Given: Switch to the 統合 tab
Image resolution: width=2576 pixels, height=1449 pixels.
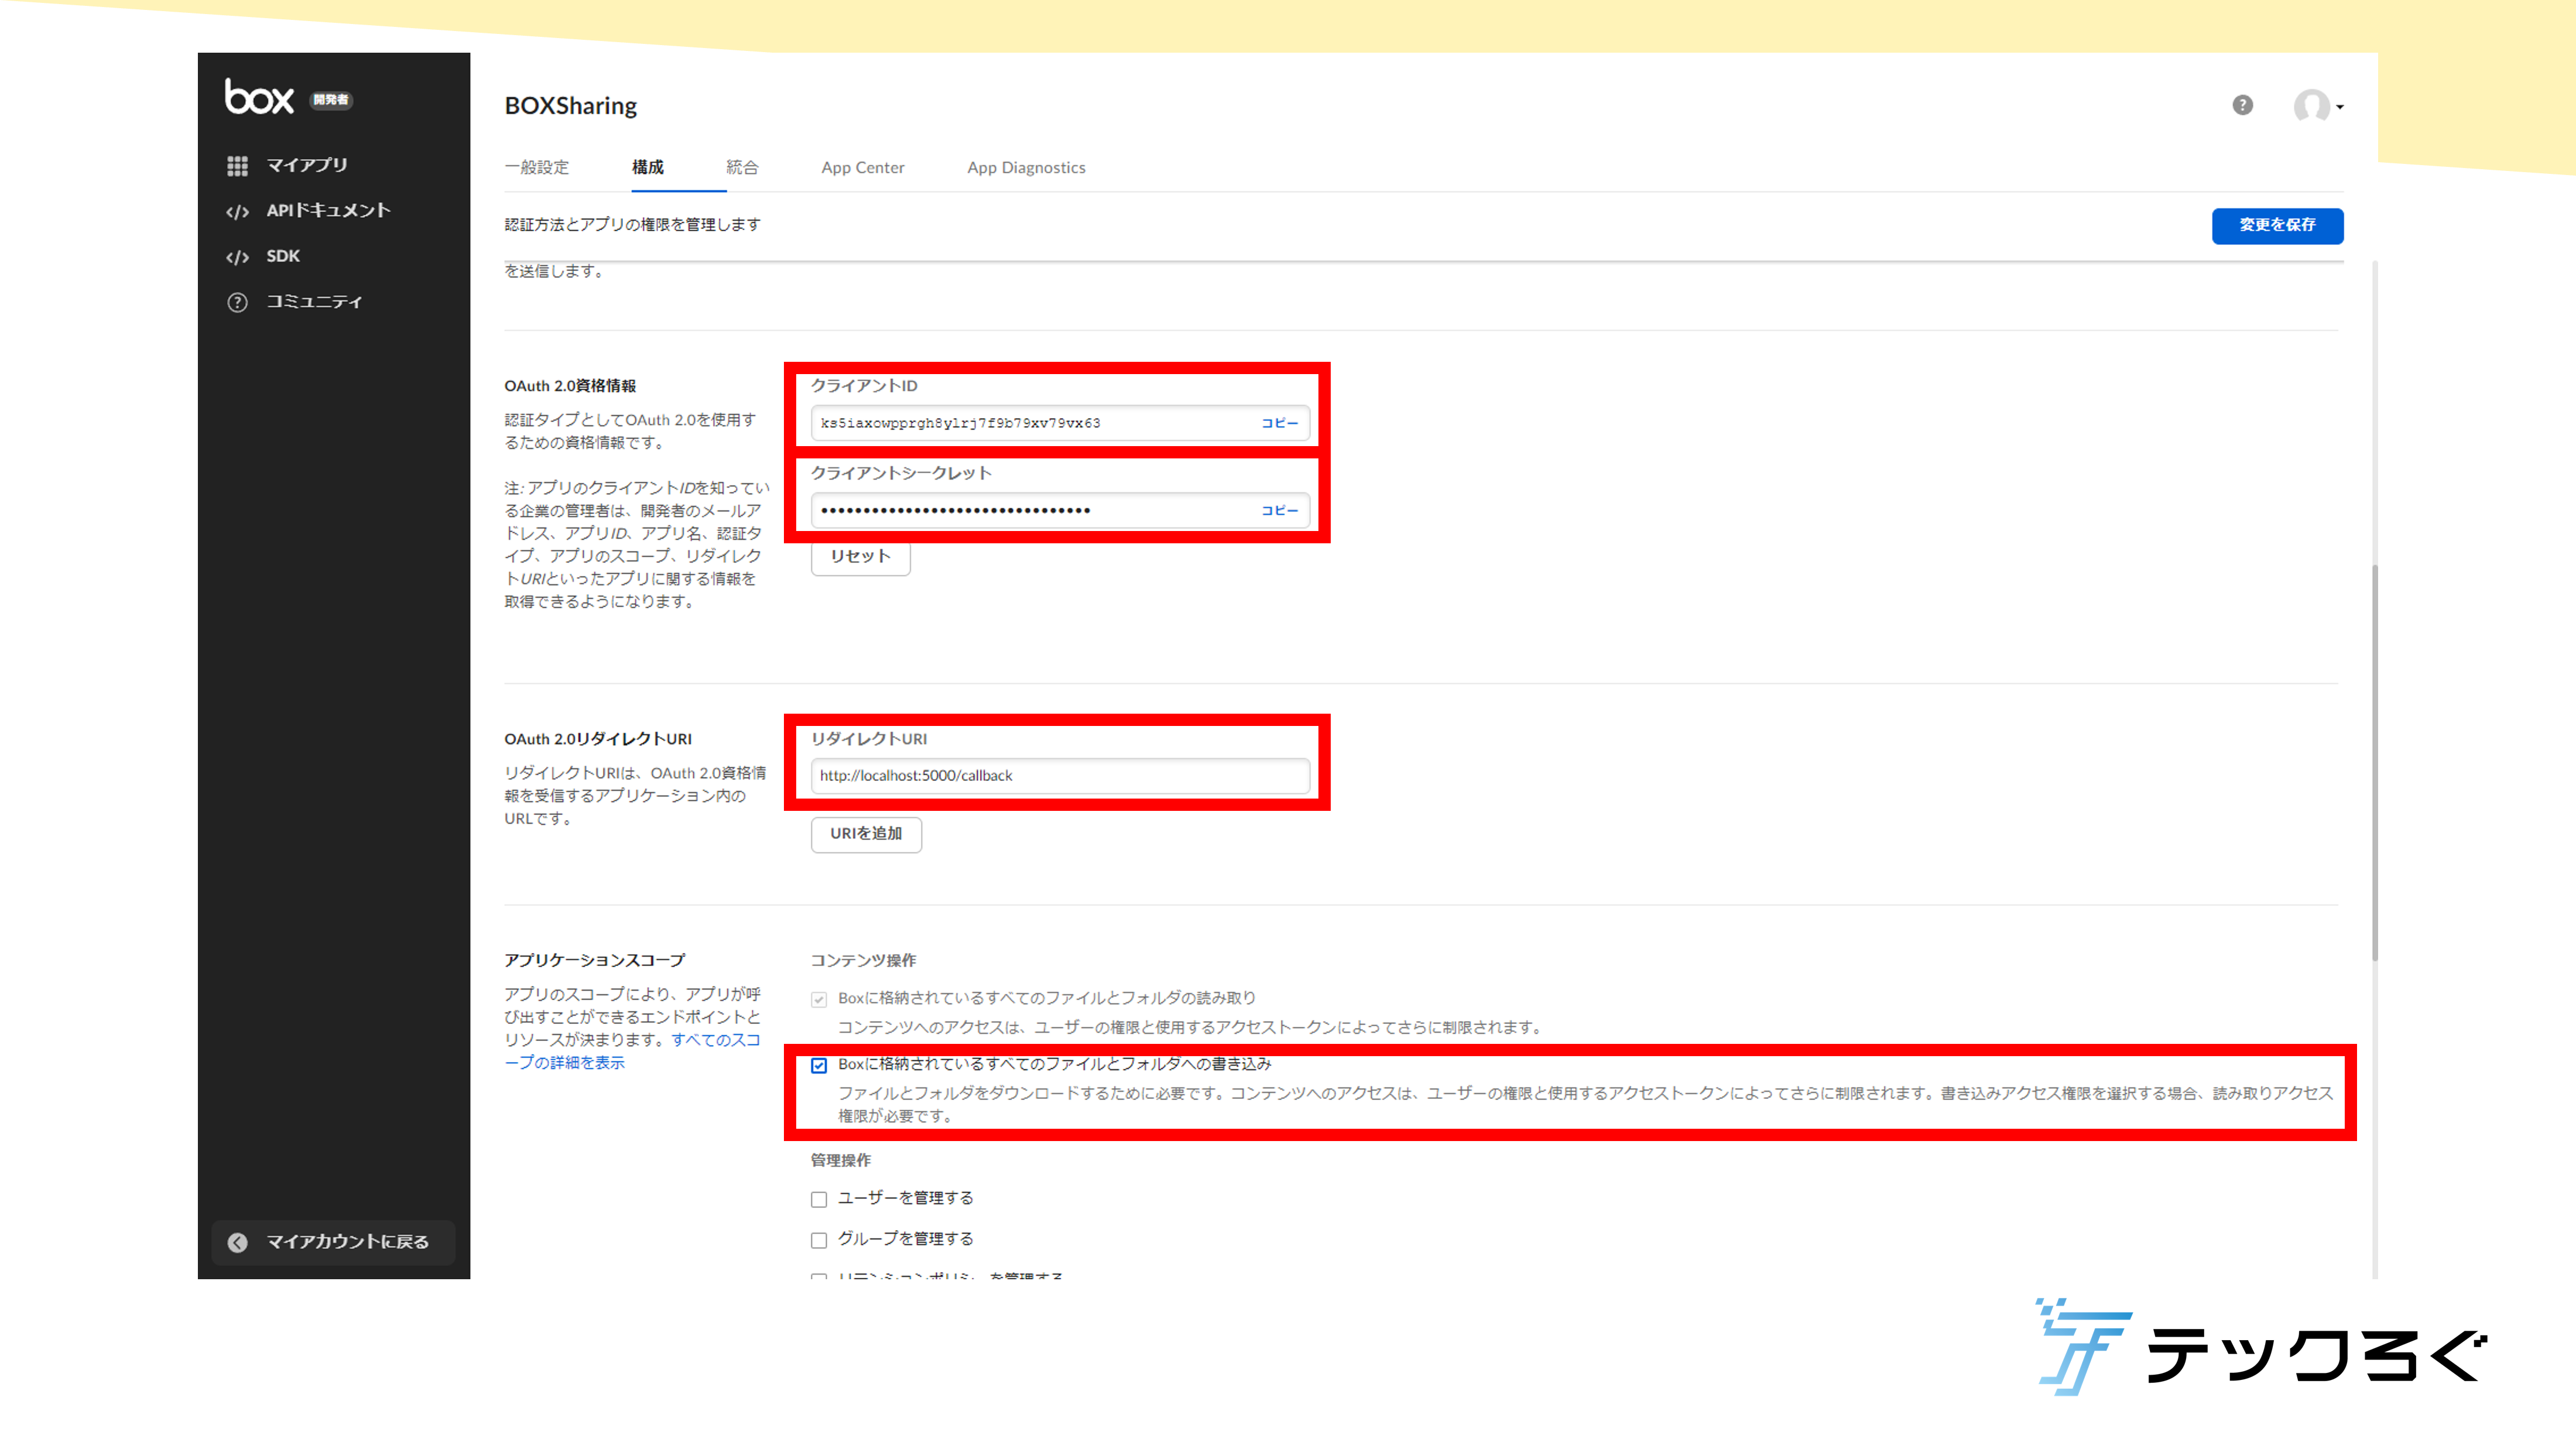Looking at the screenshot, I should coord(742,167).
